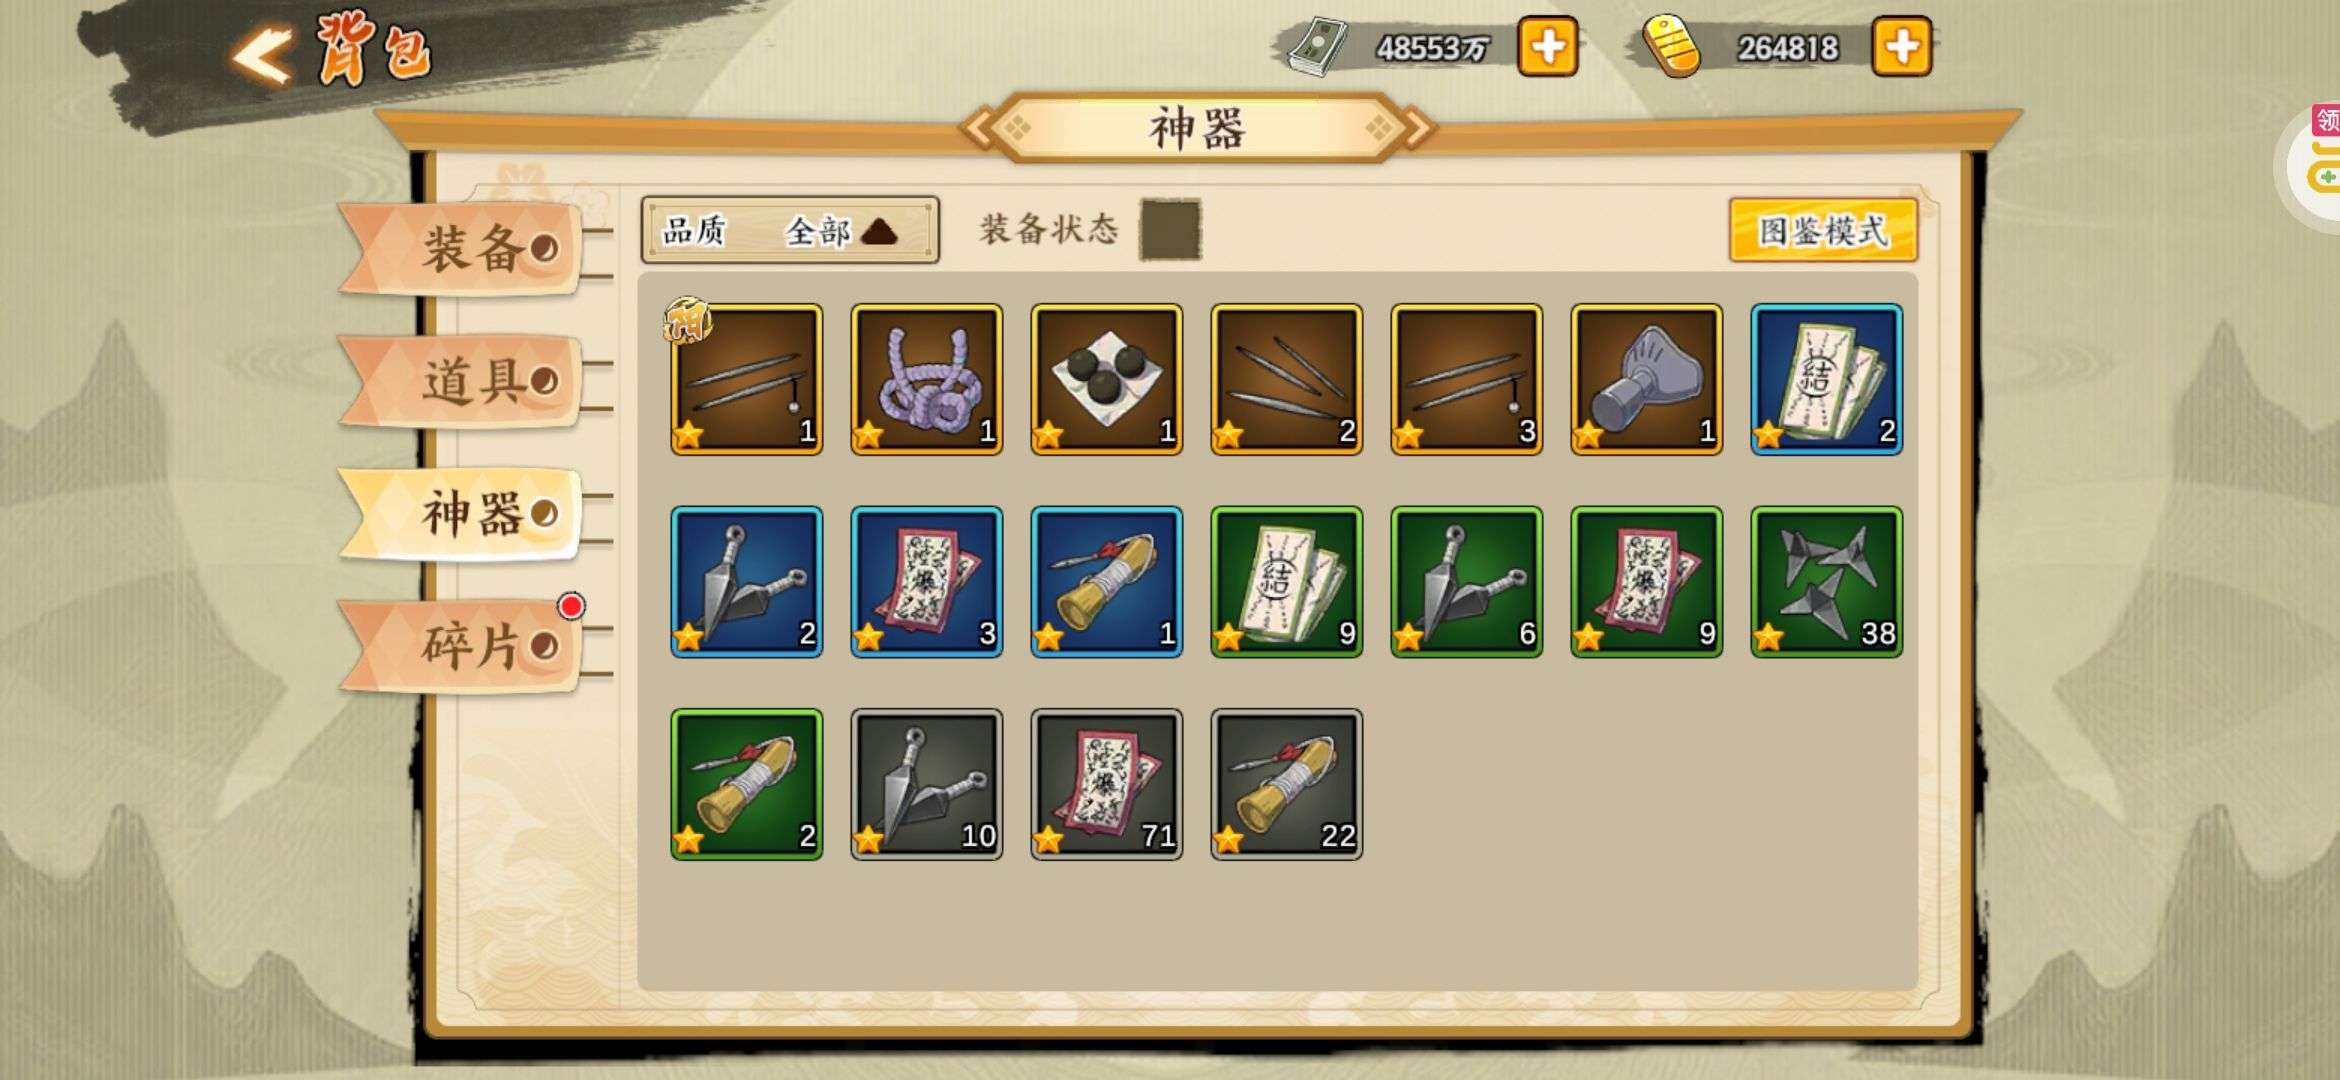Select the gray explosive tag with 71
The height and width of the screenshot is (1080, 2340).
(x=1107, y=785)
